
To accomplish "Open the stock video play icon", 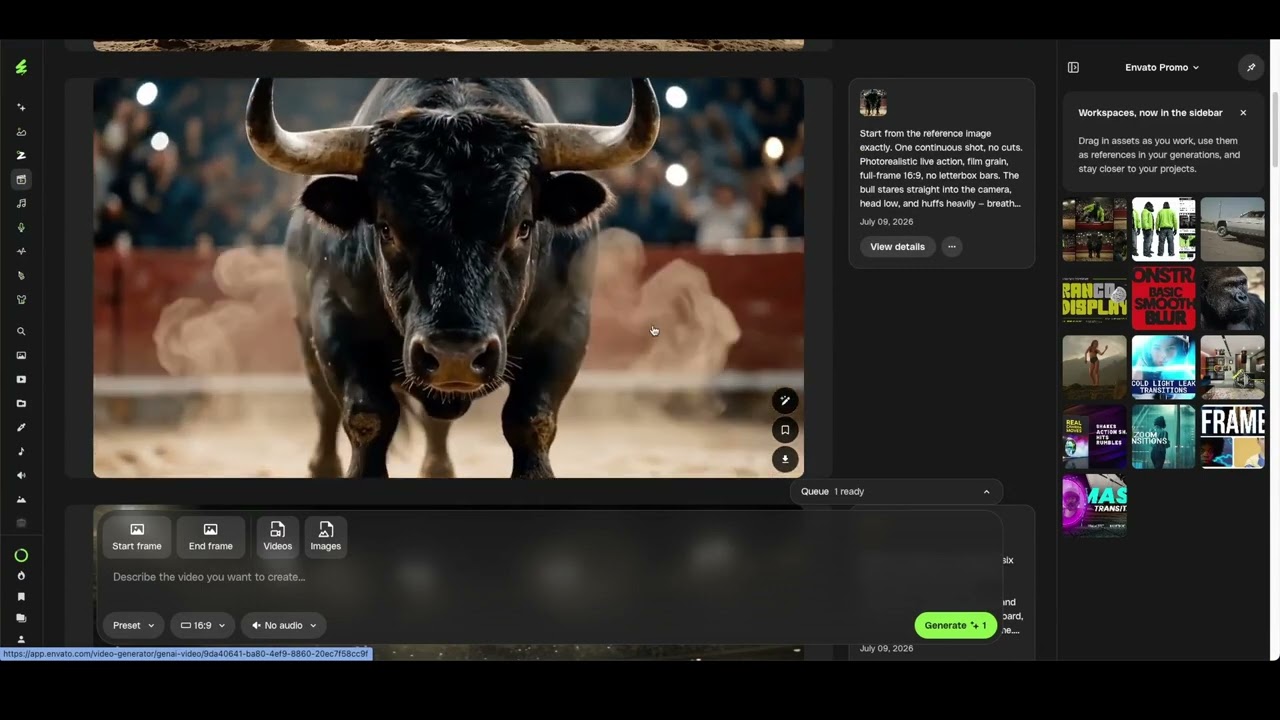I will [21, 379].
